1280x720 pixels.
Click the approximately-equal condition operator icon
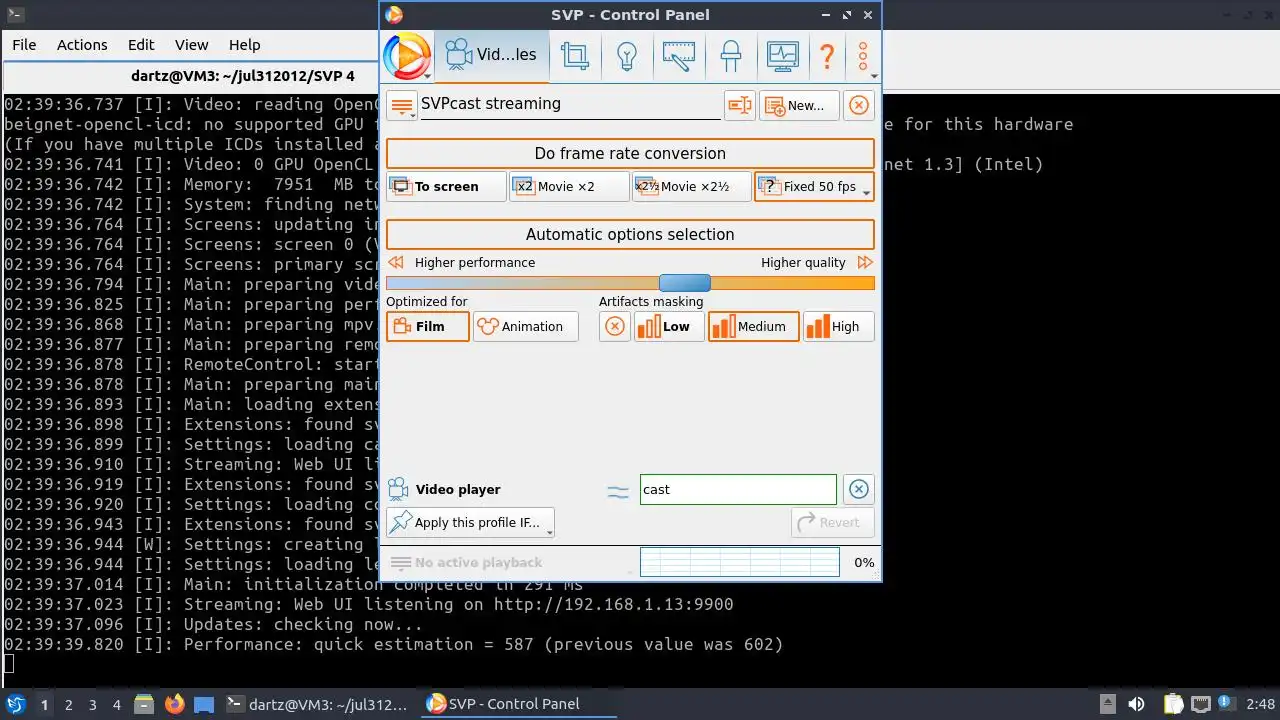click(x=618, y=490)
